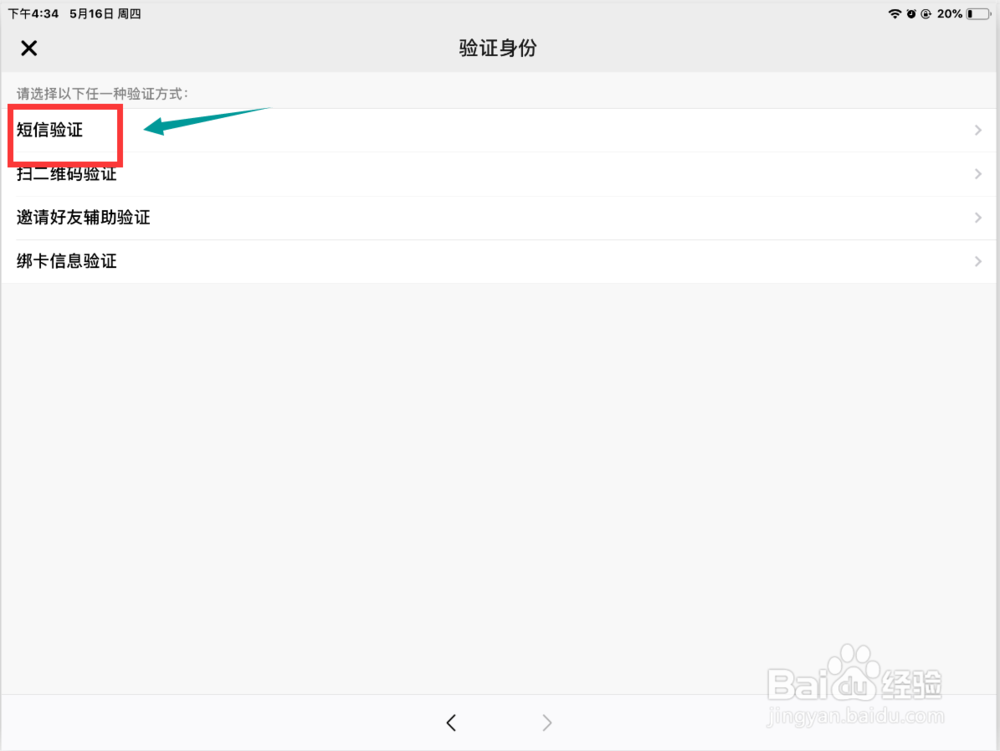Expand chevron on the 绑卡信息验证 row
Screen dimensions: 1000x751
point(978,261)
